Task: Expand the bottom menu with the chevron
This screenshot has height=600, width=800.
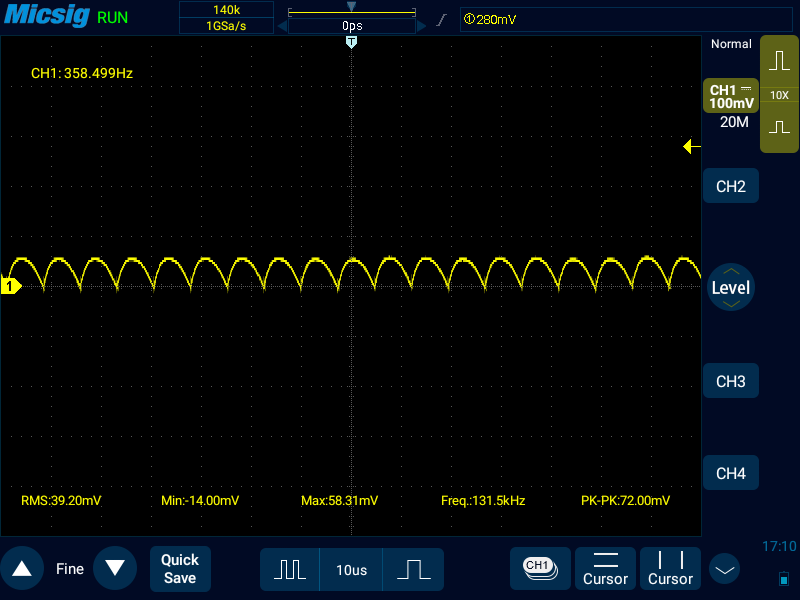Action: 724,569
